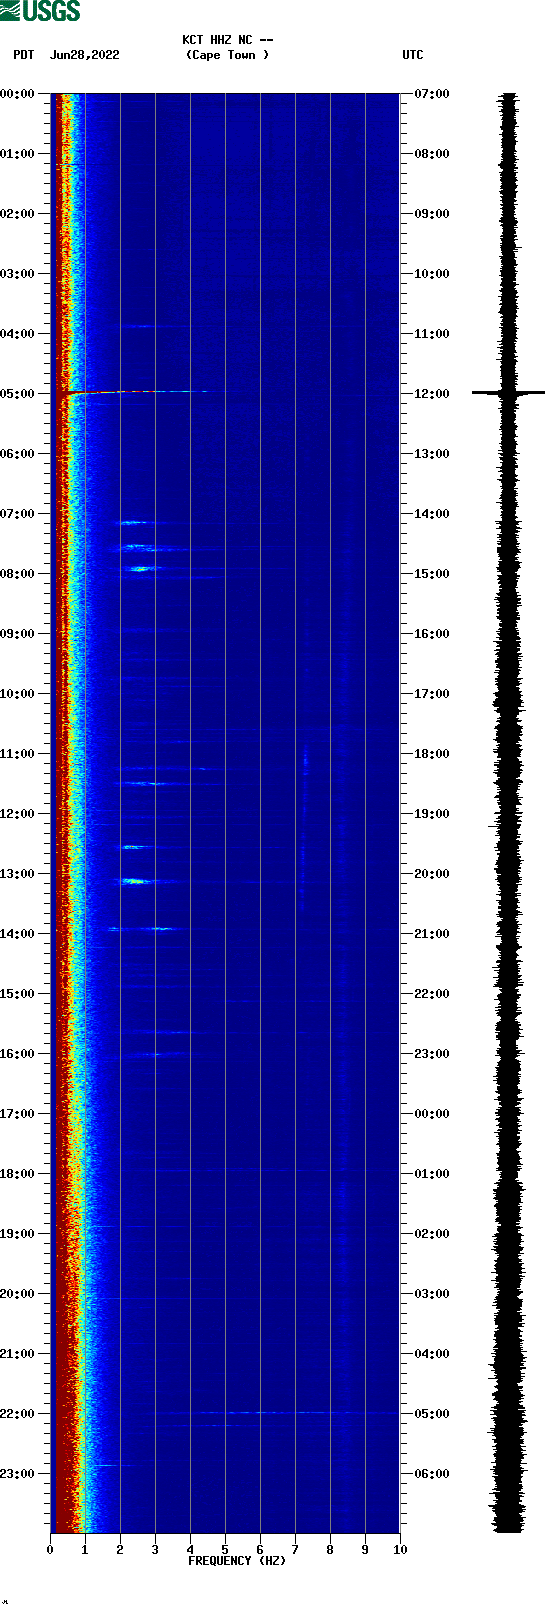Click the 13:00 PDT time label
The image size is (552, 1613).
(x=18, y=874)
